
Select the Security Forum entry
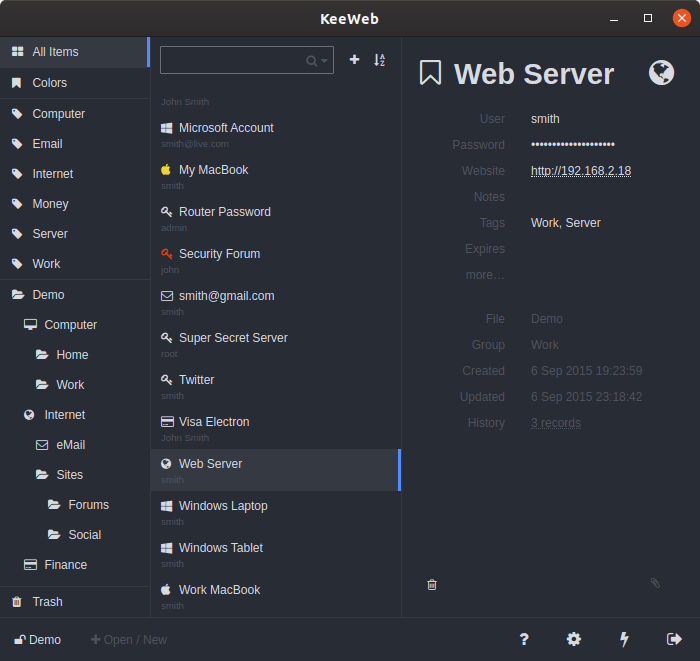(x=275, y=260)
